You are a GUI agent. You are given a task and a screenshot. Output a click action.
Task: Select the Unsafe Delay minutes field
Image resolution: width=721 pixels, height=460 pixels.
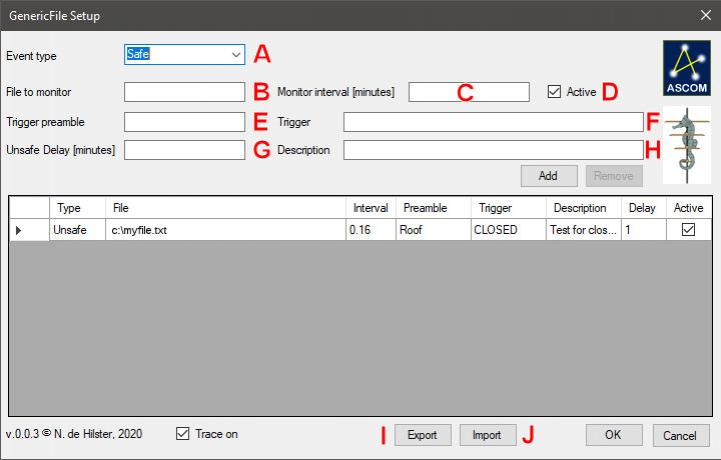184,150
